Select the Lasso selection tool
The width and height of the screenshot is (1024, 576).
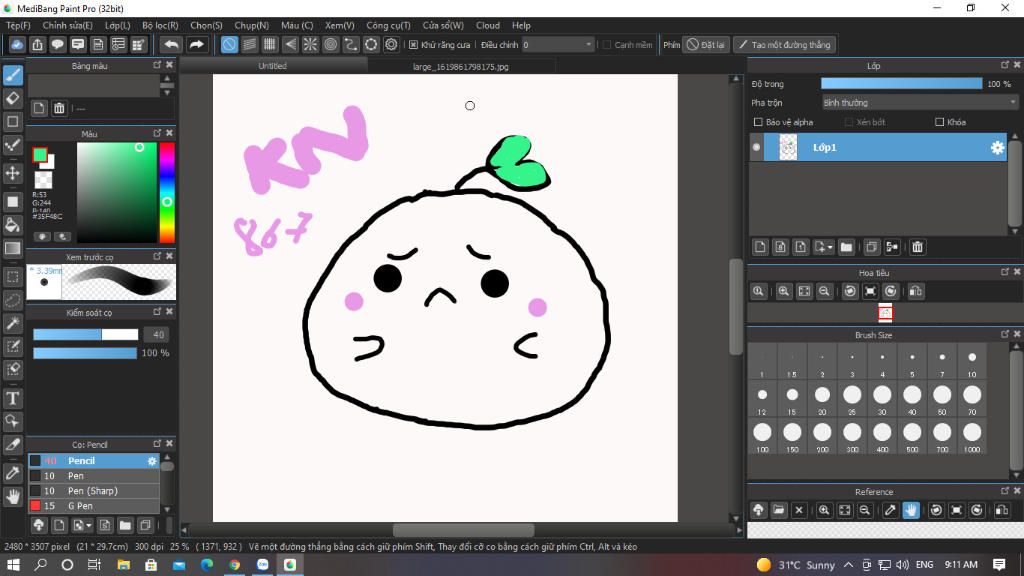click(x=12, y=300)
